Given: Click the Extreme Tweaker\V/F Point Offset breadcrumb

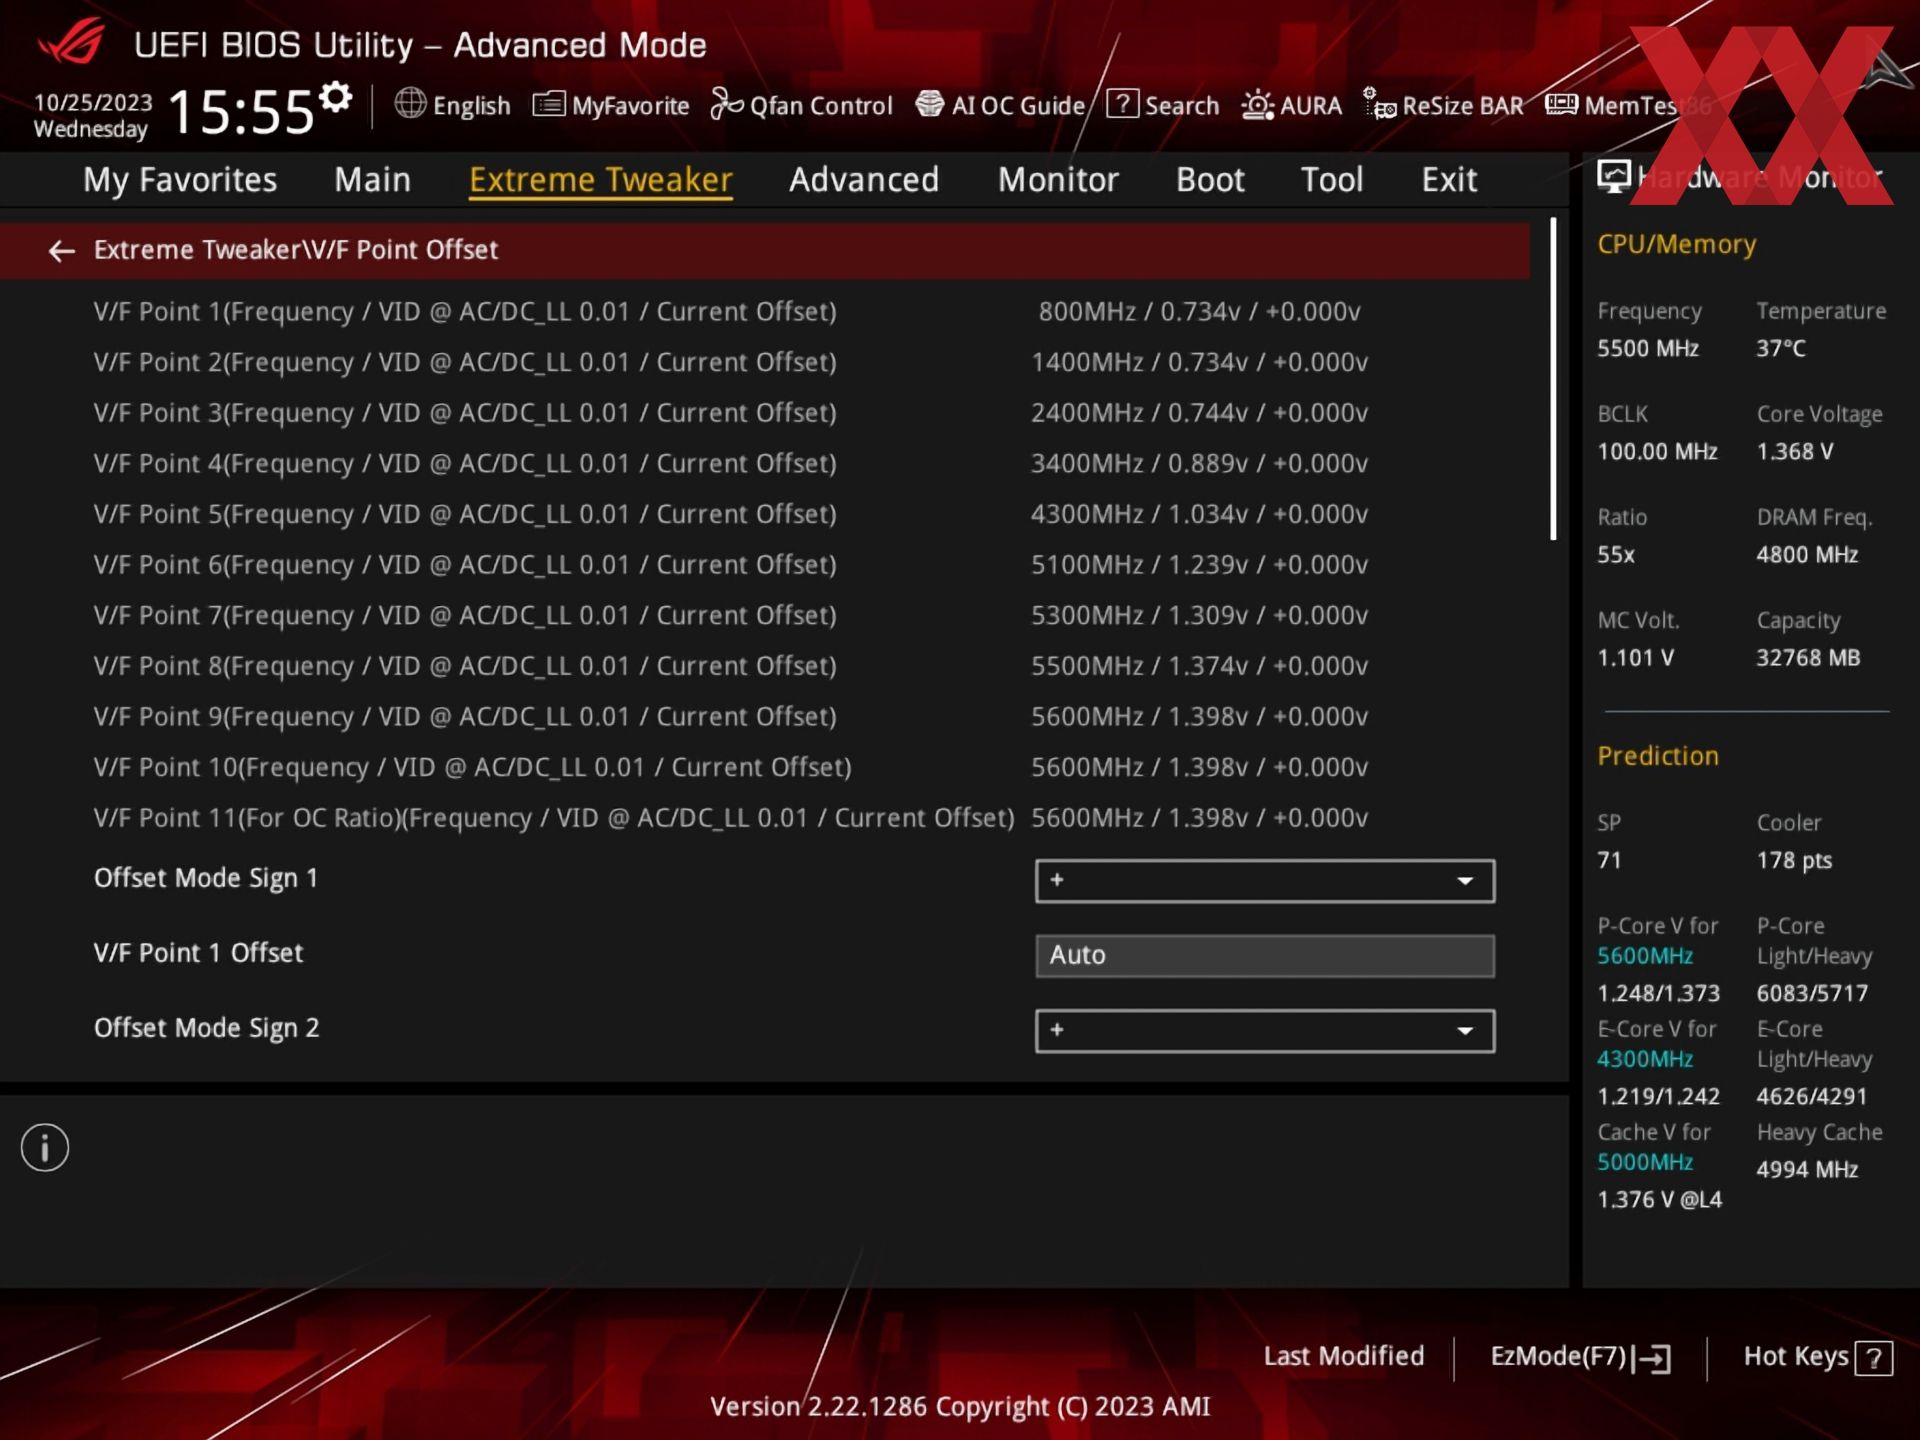Looking at the screenshot, I should (x=296, y=250).
